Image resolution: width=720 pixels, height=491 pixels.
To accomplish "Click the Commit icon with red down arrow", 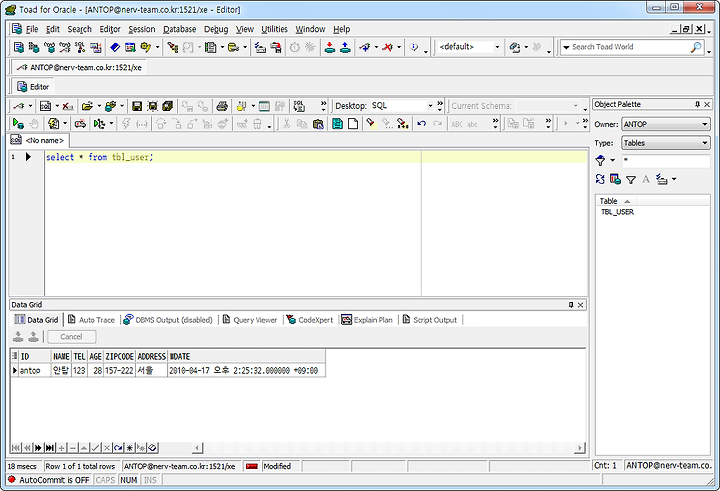I will coord(330,47).
